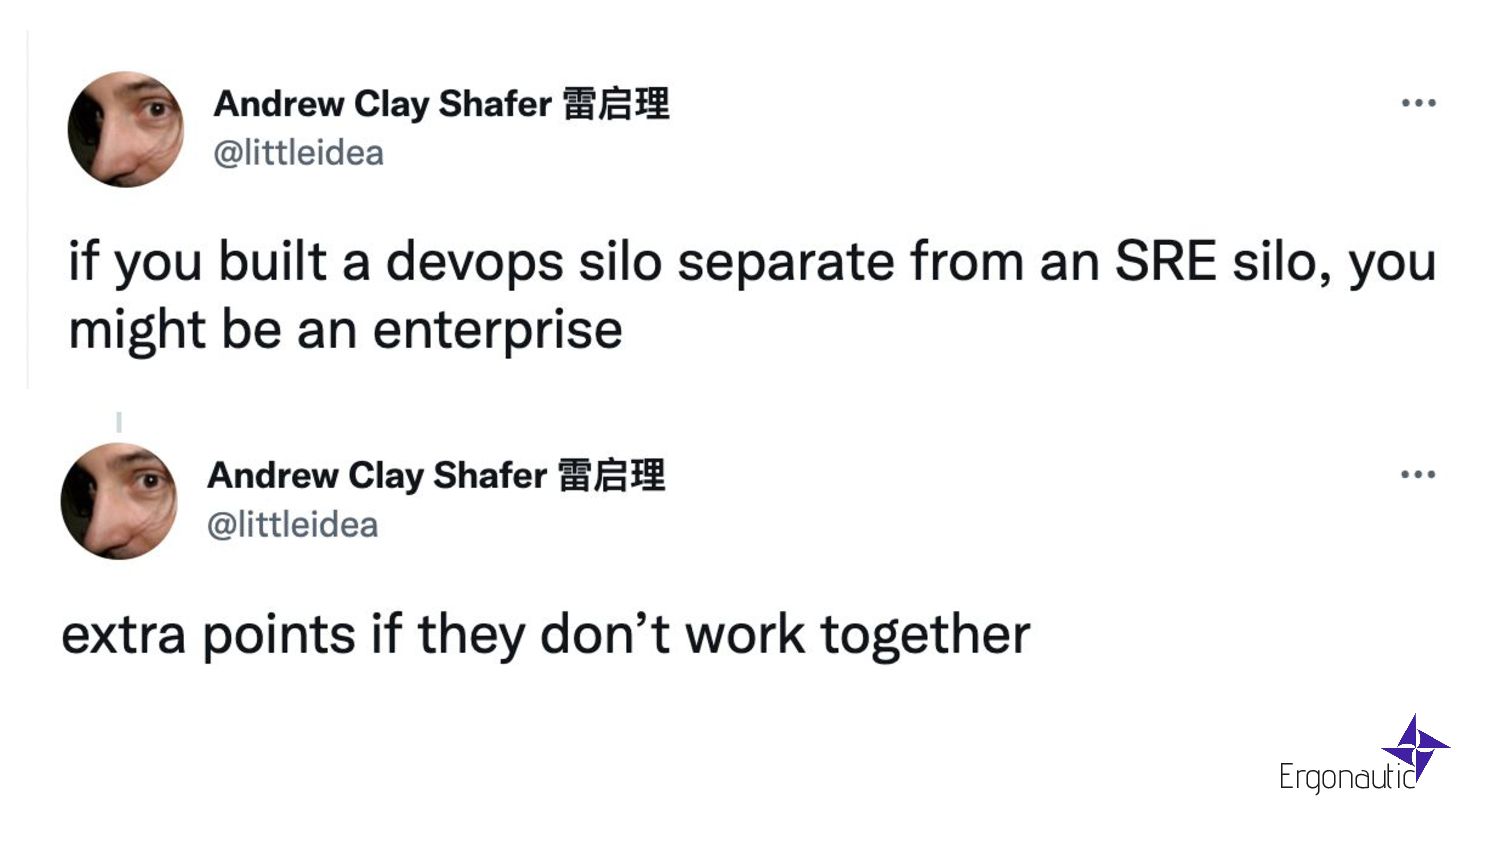Image resolution: width=1500 pixels, height=844 pixels.
Task: Open more options on the devops silo tweet
Action: pyautogui.click(x=1418, y=103)
